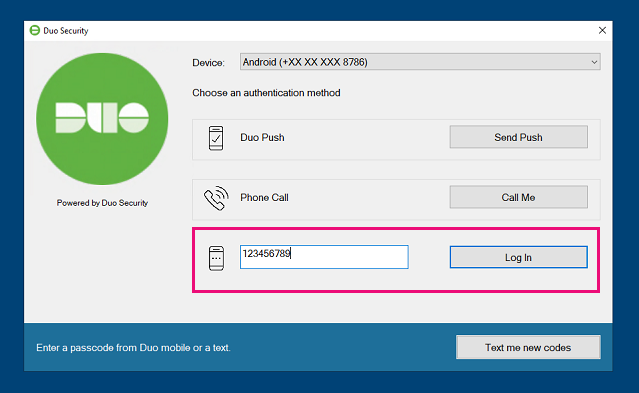The width and height of the screenshot is (639, 393).
Task: Click the Phone Call handset icon
Action: tap(216, 198)
